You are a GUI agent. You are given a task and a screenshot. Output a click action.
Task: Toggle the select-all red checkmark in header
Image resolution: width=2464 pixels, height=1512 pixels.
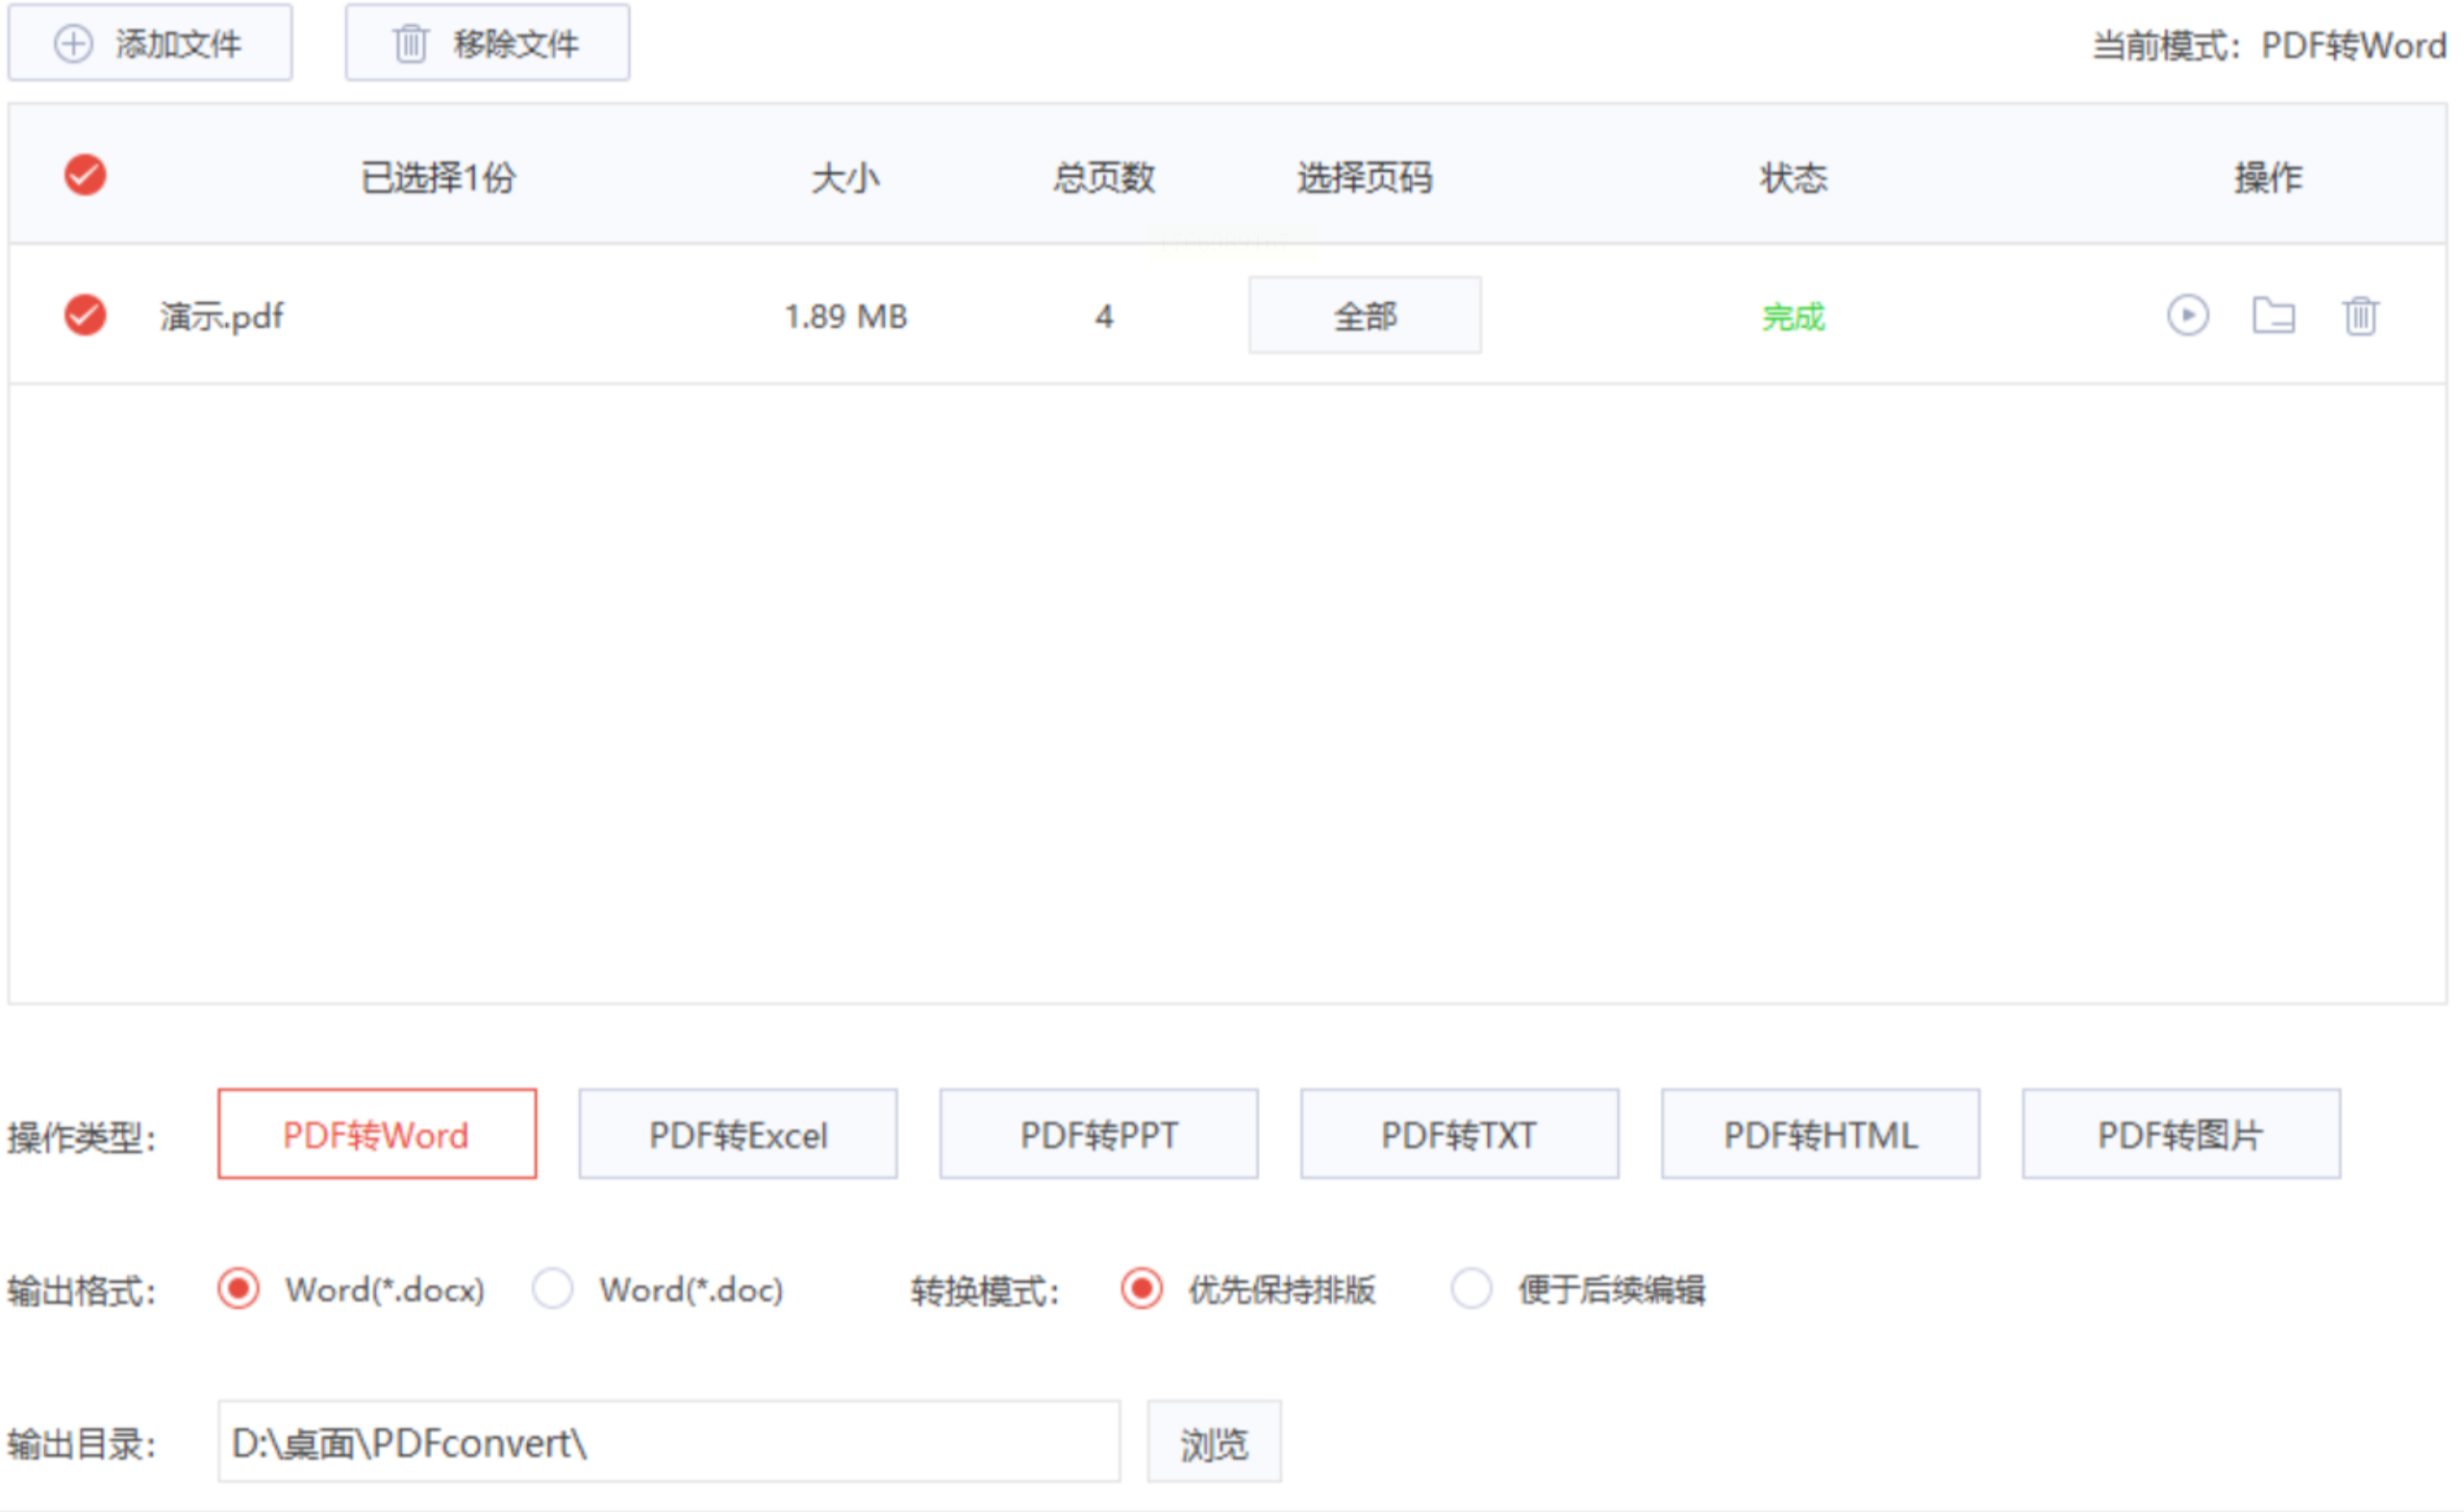tap(85, 176)
